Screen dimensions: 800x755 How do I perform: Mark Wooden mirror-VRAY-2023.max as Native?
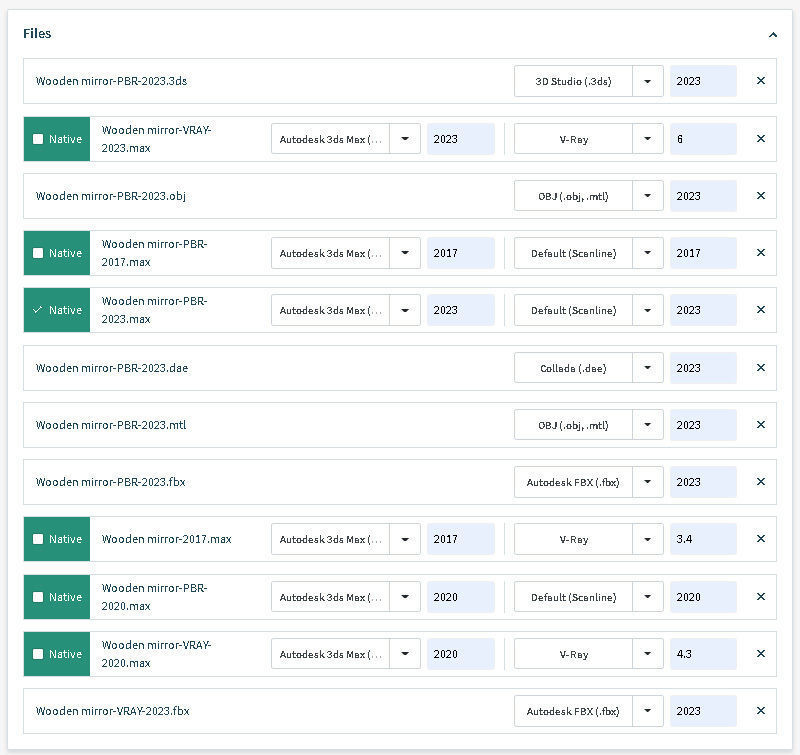38,139
